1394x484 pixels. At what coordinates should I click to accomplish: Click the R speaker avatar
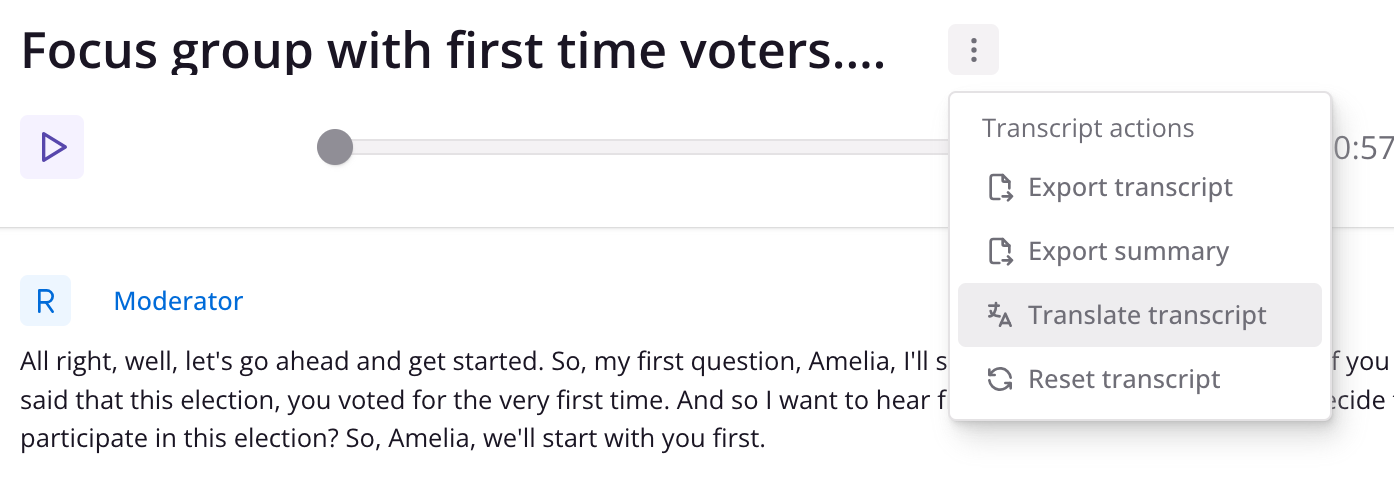click(46, 301)
